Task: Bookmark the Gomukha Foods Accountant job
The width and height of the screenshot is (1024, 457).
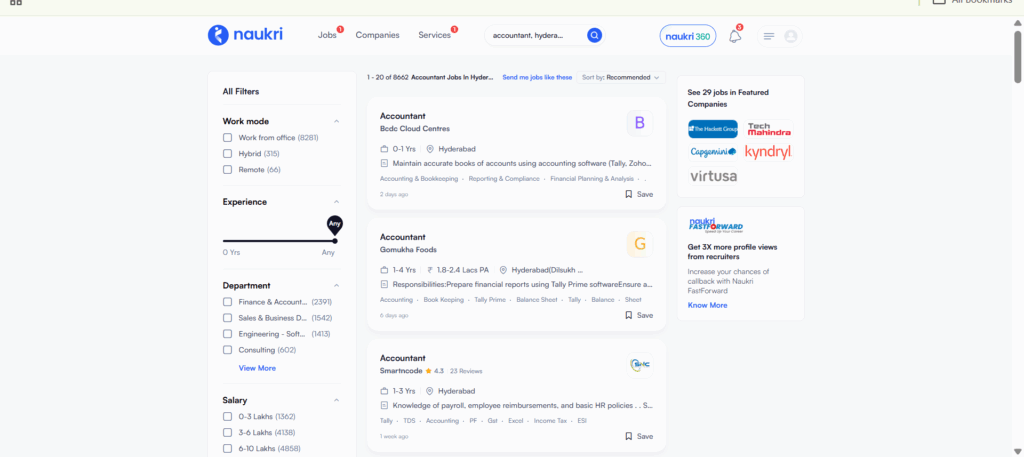Action: [638, 315]
